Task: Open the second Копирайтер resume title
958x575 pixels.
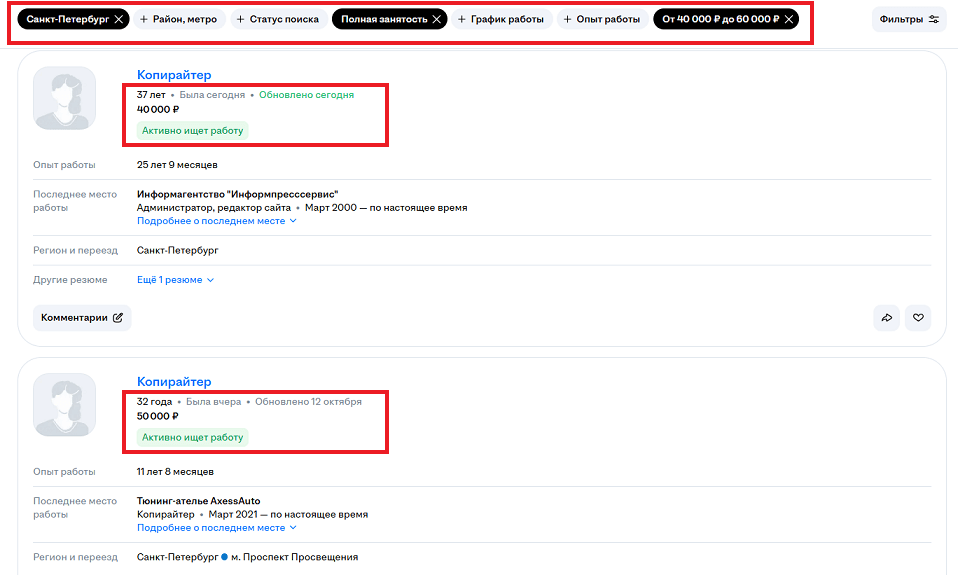Action: pos(174,382)
